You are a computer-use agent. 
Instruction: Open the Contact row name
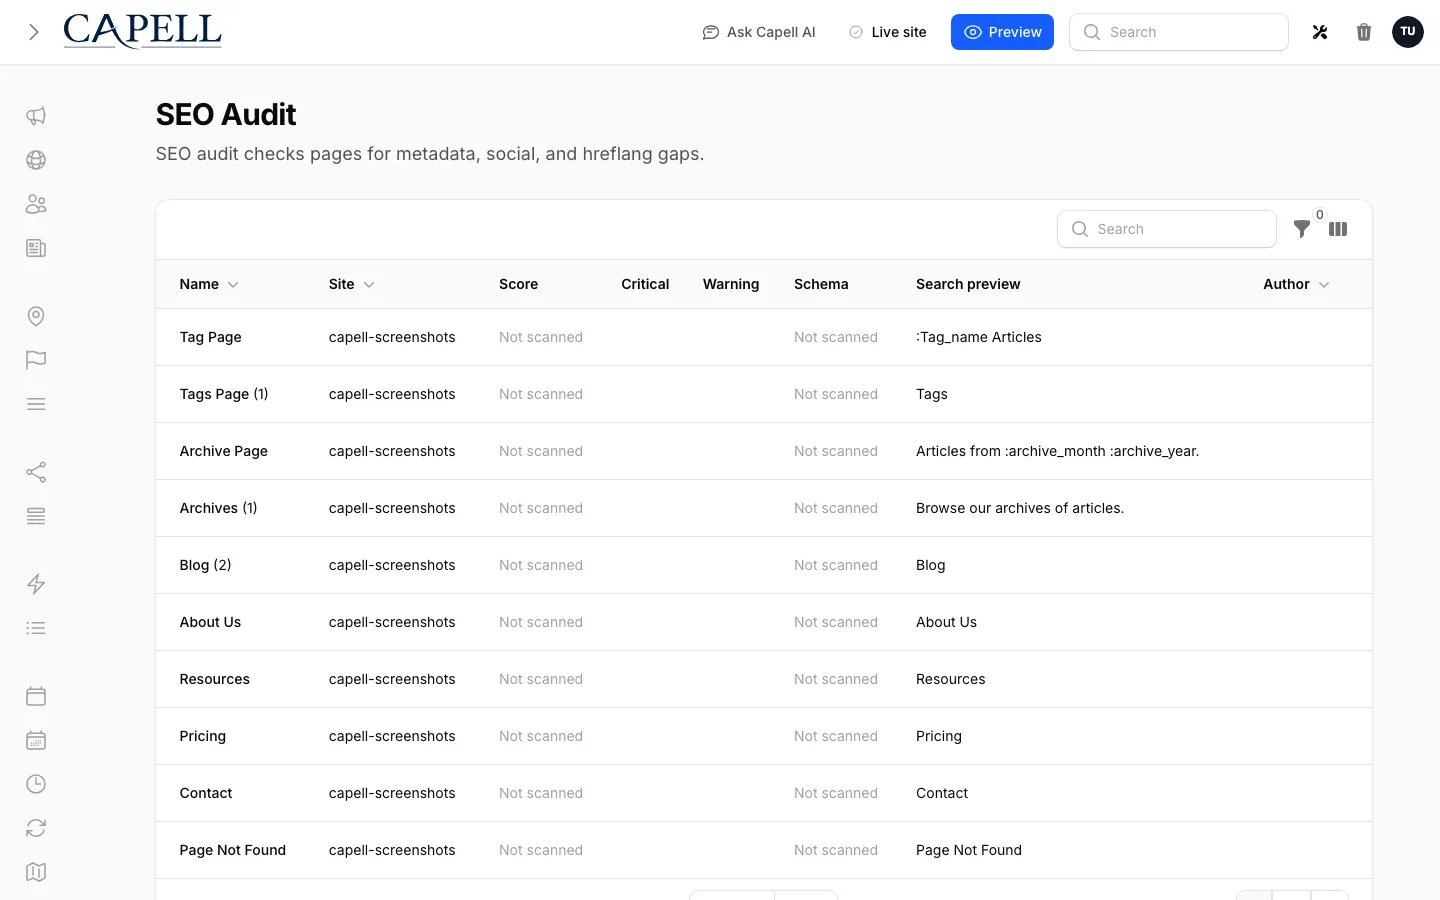coord(206,793)
